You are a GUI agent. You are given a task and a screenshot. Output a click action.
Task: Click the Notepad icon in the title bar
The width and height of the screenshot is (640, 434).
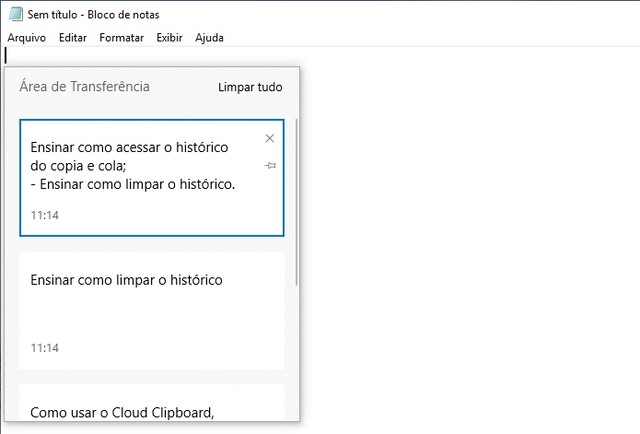pyautogui.click(x=16, y=14)
